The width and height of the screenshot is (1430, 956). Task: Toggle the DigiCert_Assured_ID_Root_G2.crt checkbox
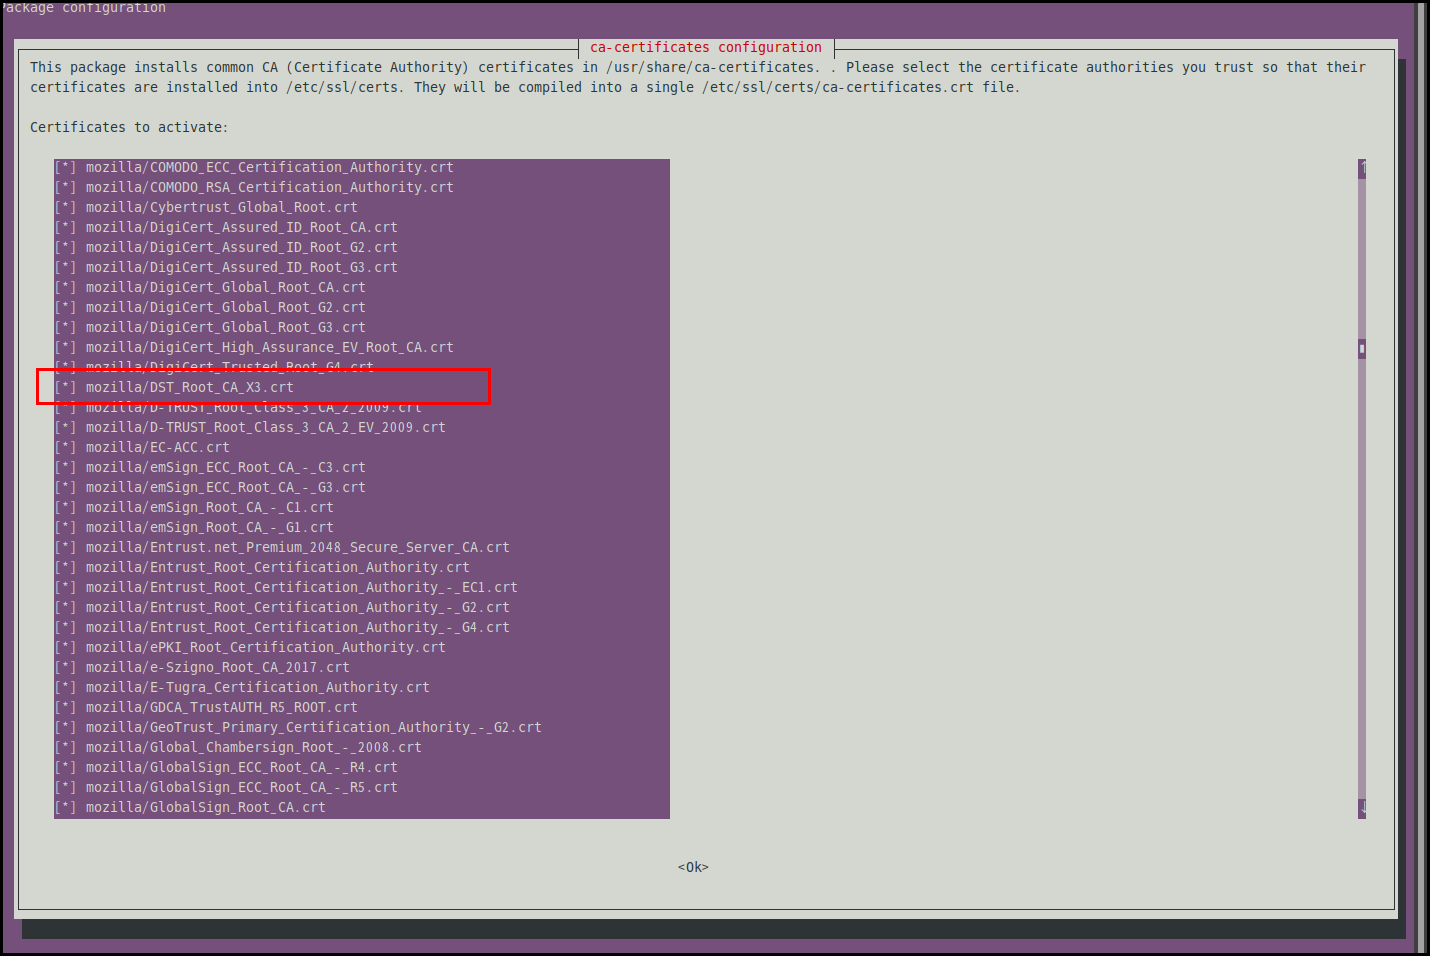pos(66,247)
